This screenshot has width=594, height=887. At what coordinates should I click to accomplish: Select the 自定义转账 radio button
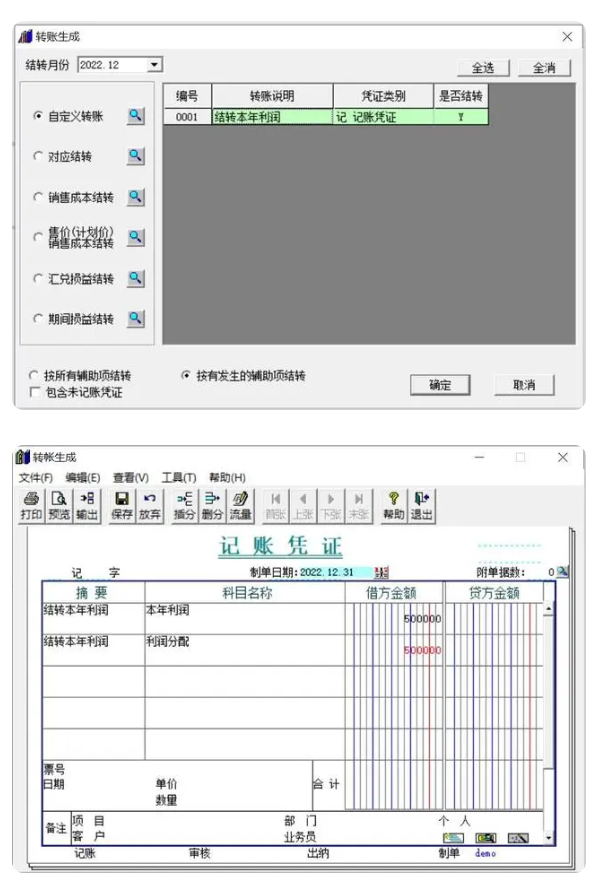(x=38, y=116)
